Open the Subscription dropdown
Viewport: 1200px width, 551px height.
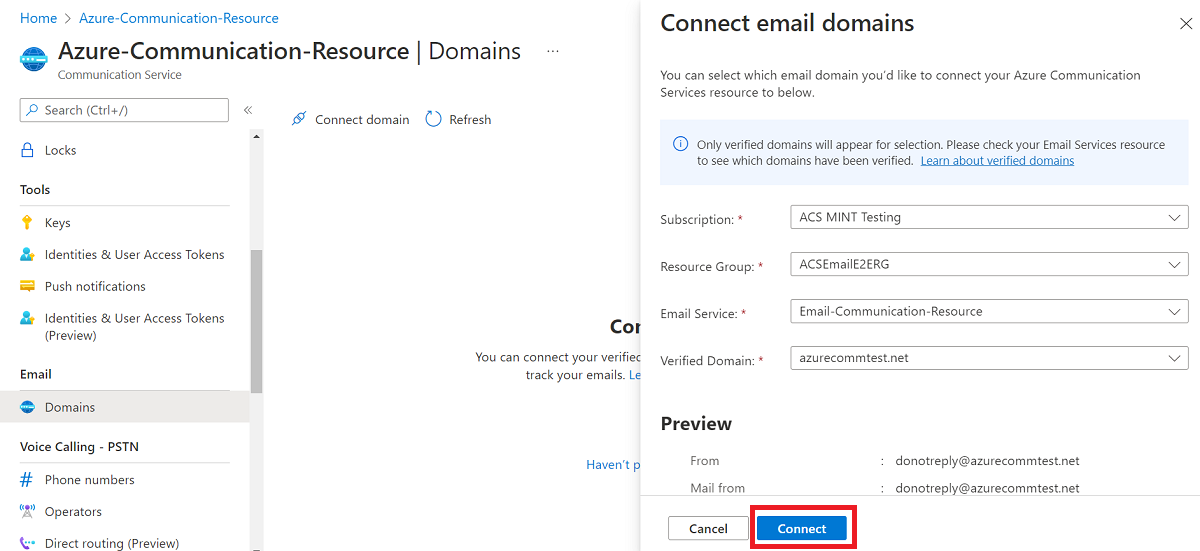click(x=988, y=217)
